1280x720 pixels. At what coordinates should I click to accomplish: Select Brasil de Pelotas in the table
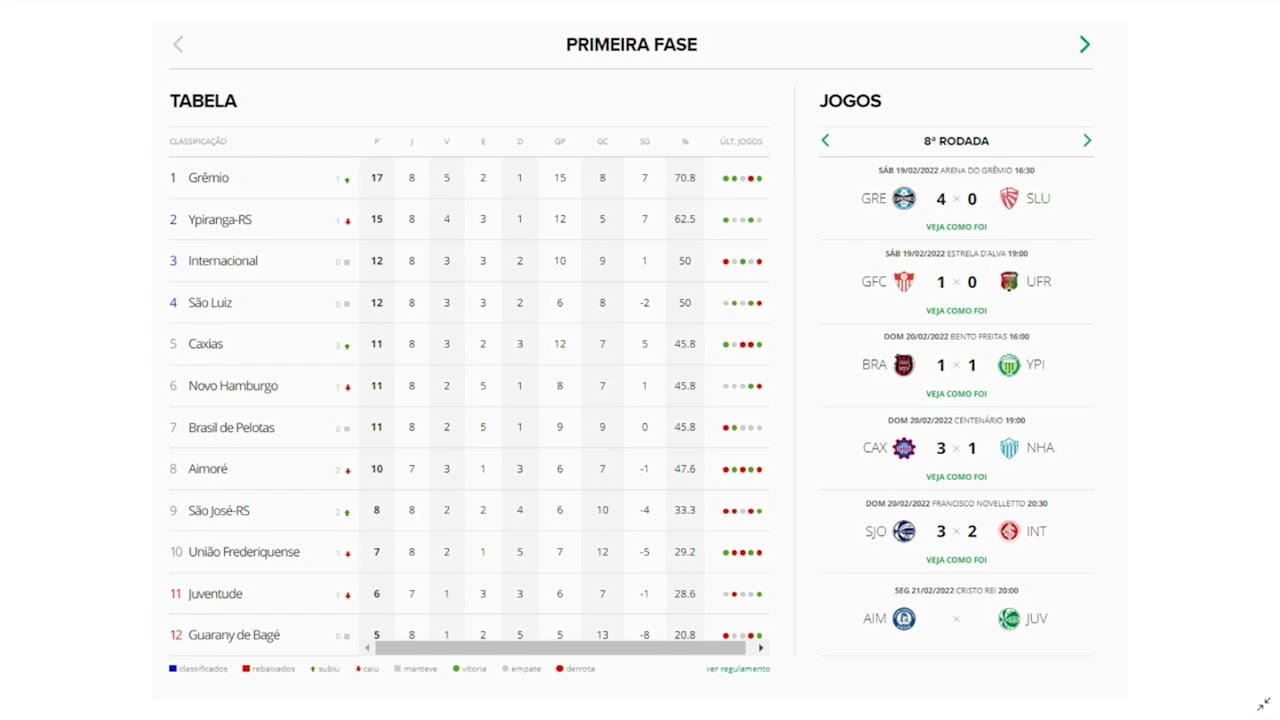coord(231,428)
